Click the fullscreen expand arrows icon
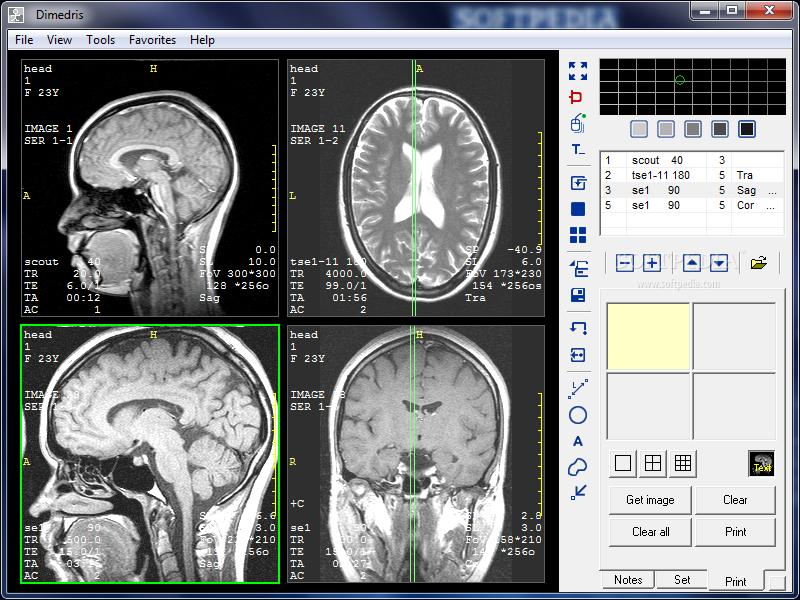The width and height of the screenshot is (800, 600). [x=578, y=71]
